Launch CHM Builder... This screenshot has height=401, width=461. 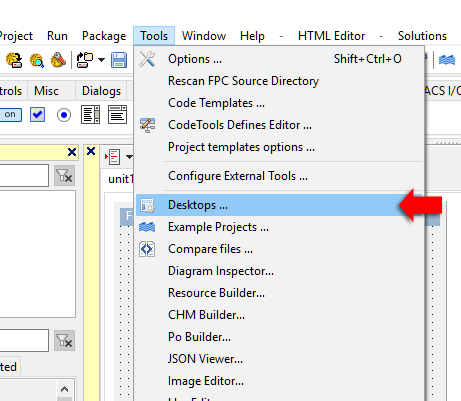tap(279, 315)
